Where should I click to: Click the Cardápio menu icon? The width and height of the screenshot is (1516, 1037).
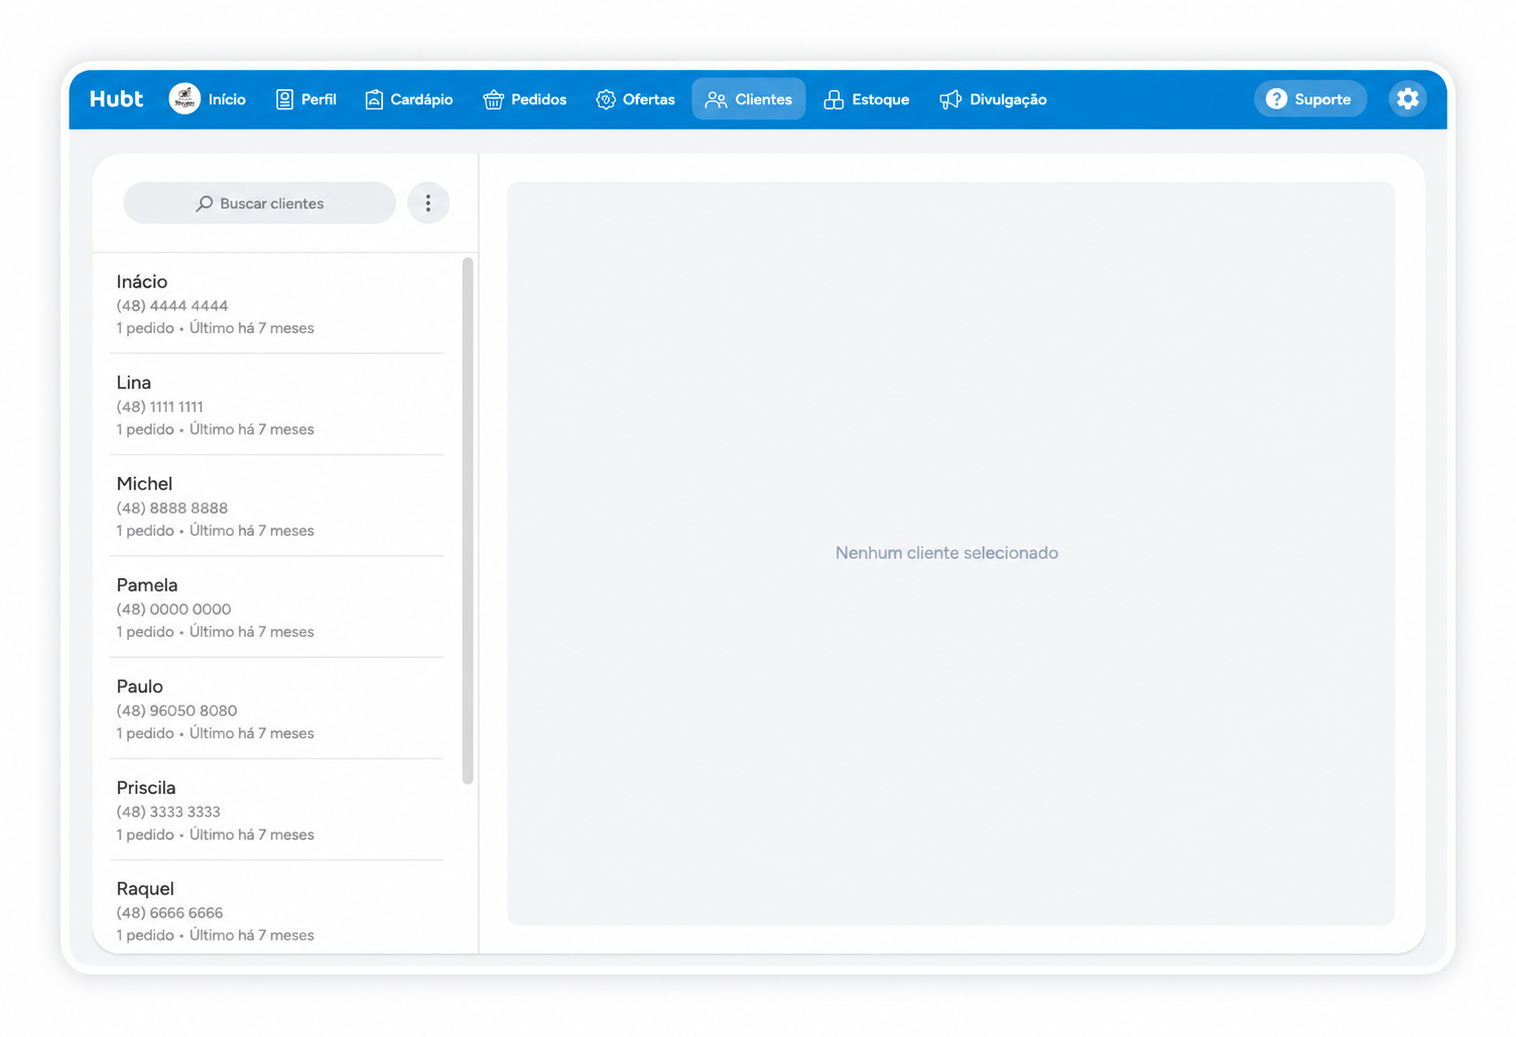coord(374,99)
